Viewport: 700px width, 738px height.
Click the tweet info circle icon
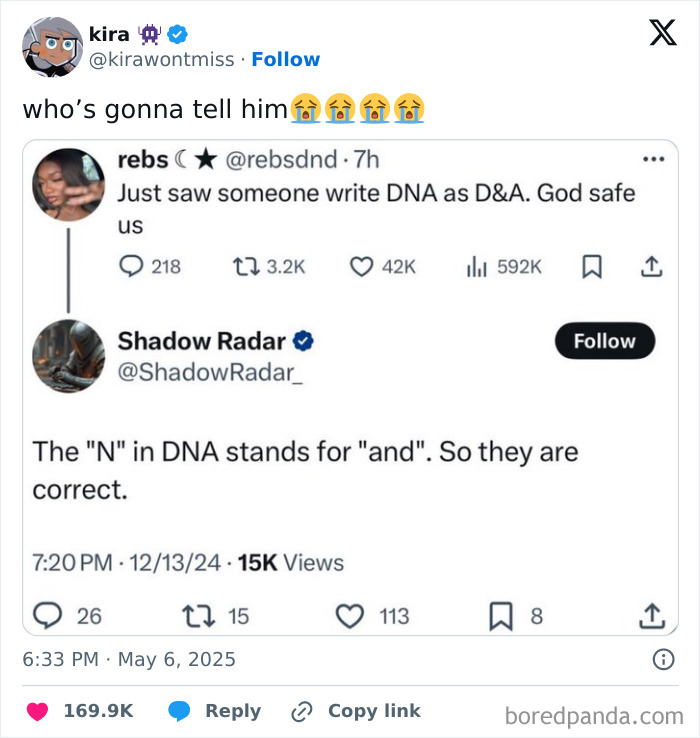click(663, 659)
